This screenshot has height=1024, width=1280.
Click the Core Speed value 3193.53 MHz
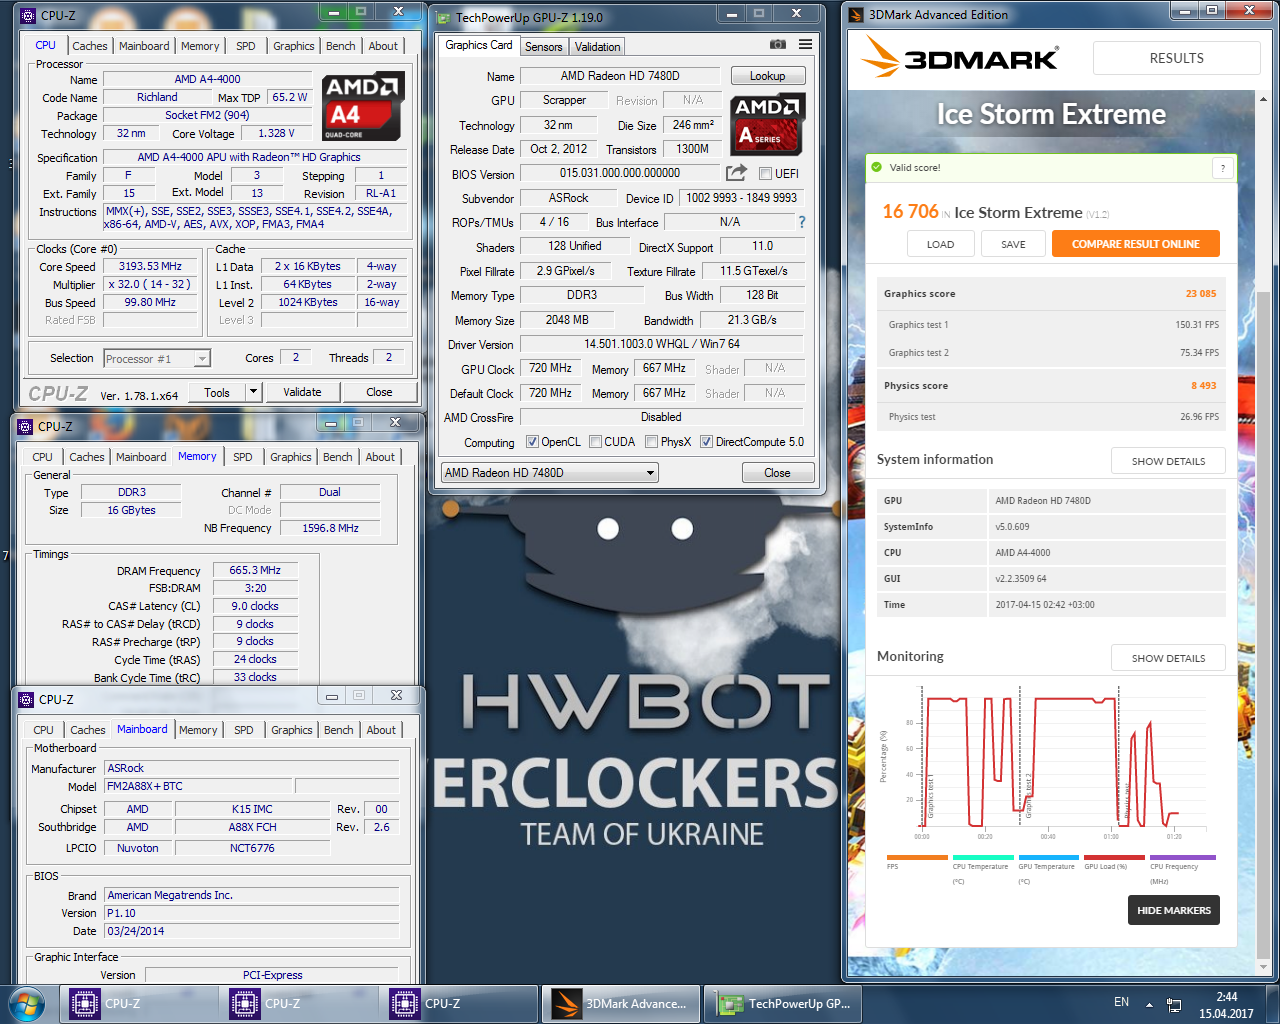tap(150, 266)
